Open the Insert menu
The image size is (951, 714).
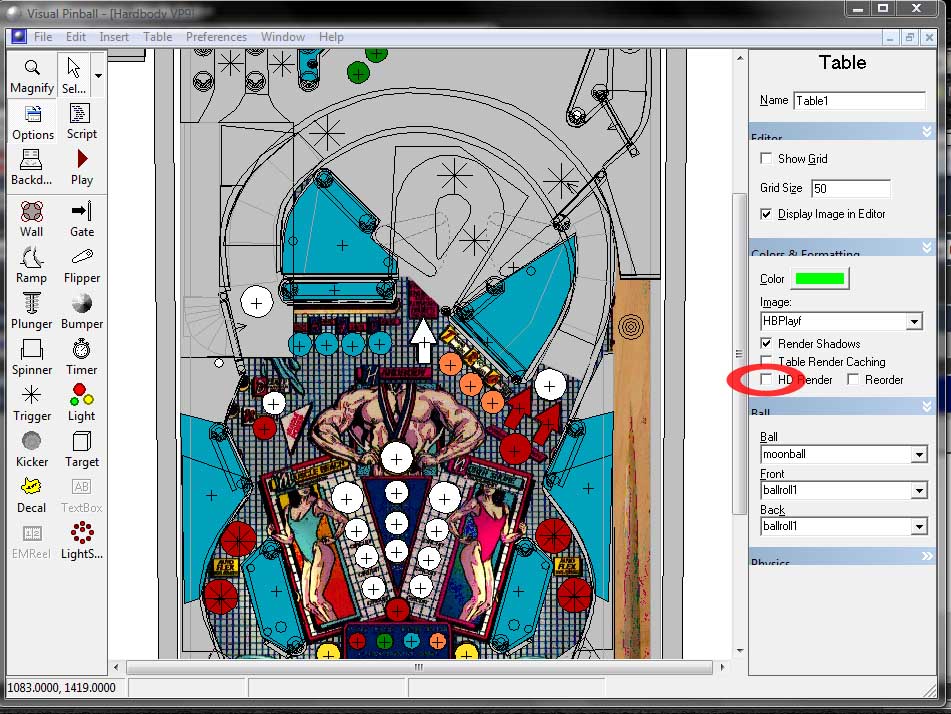click(x=114, y=36)
